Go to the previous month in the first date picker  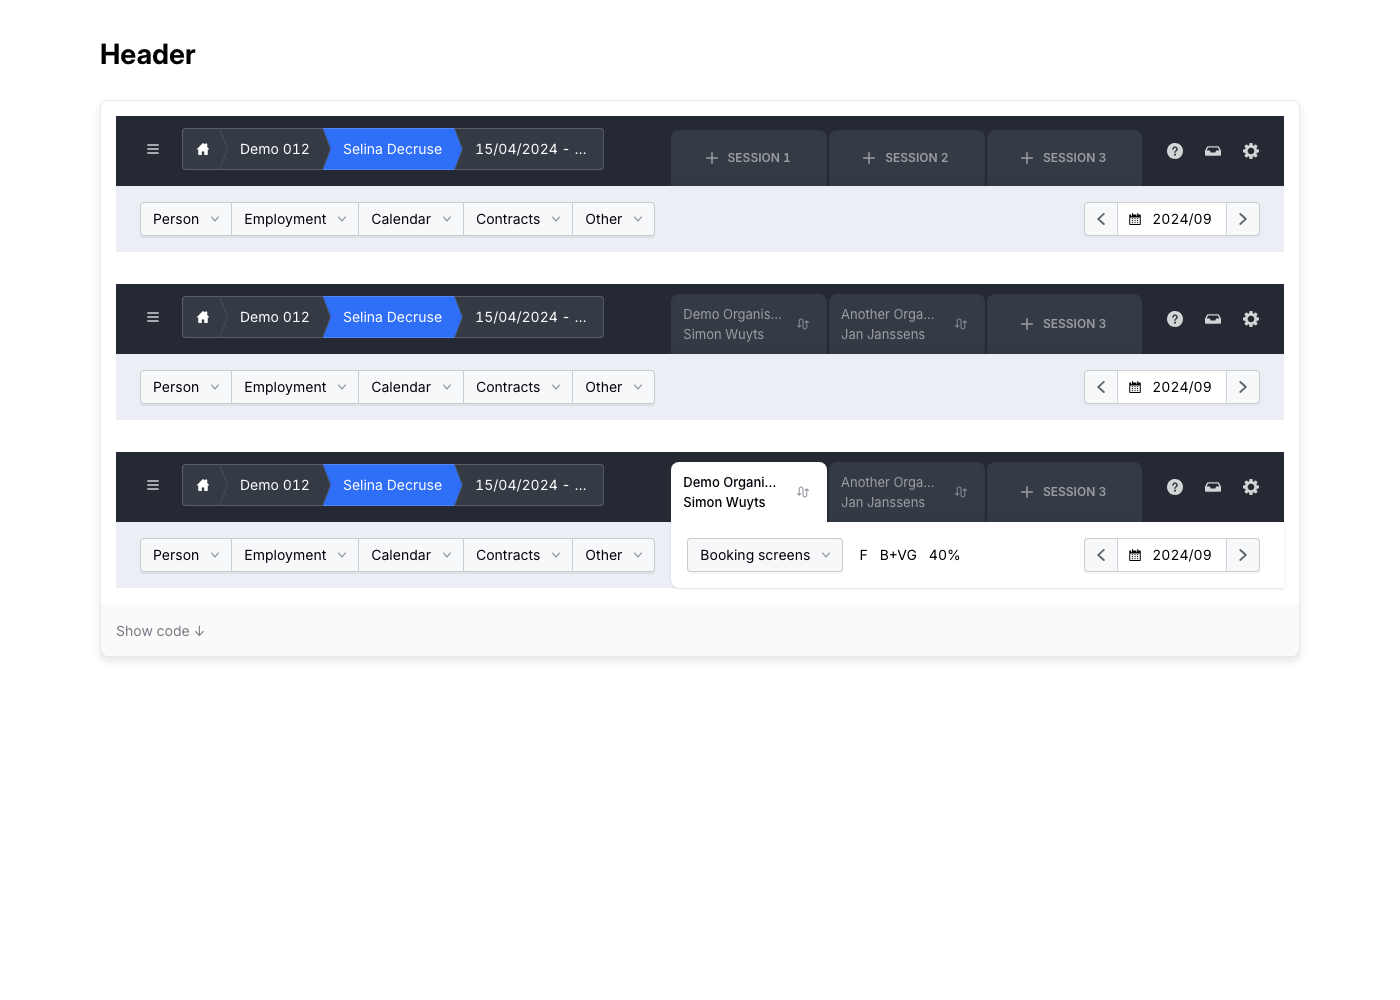click(1101, 219)
